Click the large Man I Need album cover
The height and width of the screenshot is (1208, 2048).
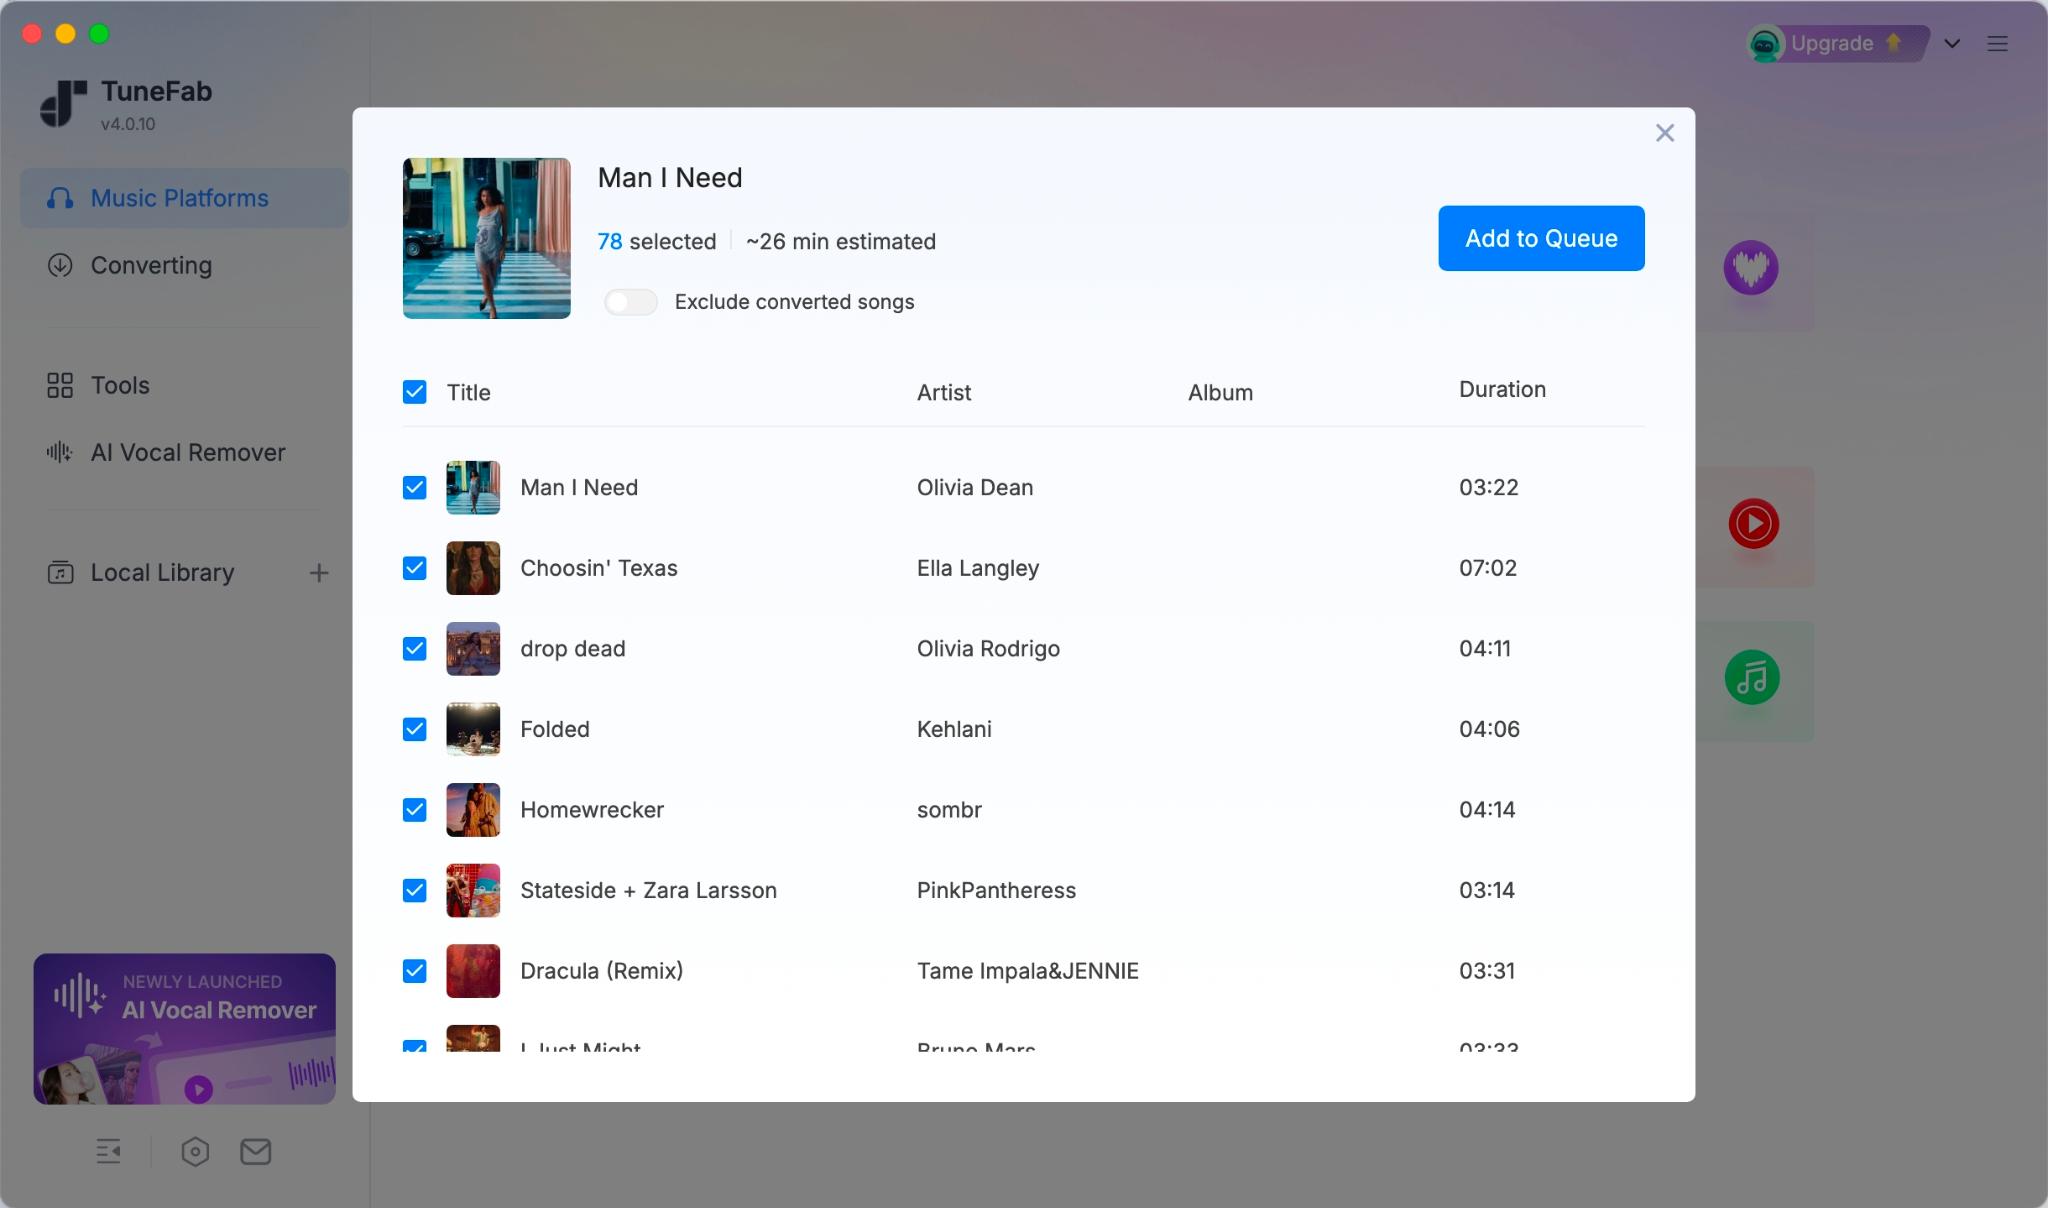tap(487, 238)
